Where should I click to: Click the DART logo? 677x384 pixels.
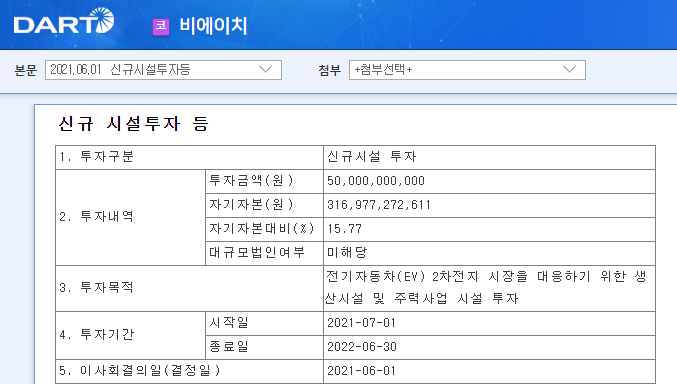click(x=63, y=21)
